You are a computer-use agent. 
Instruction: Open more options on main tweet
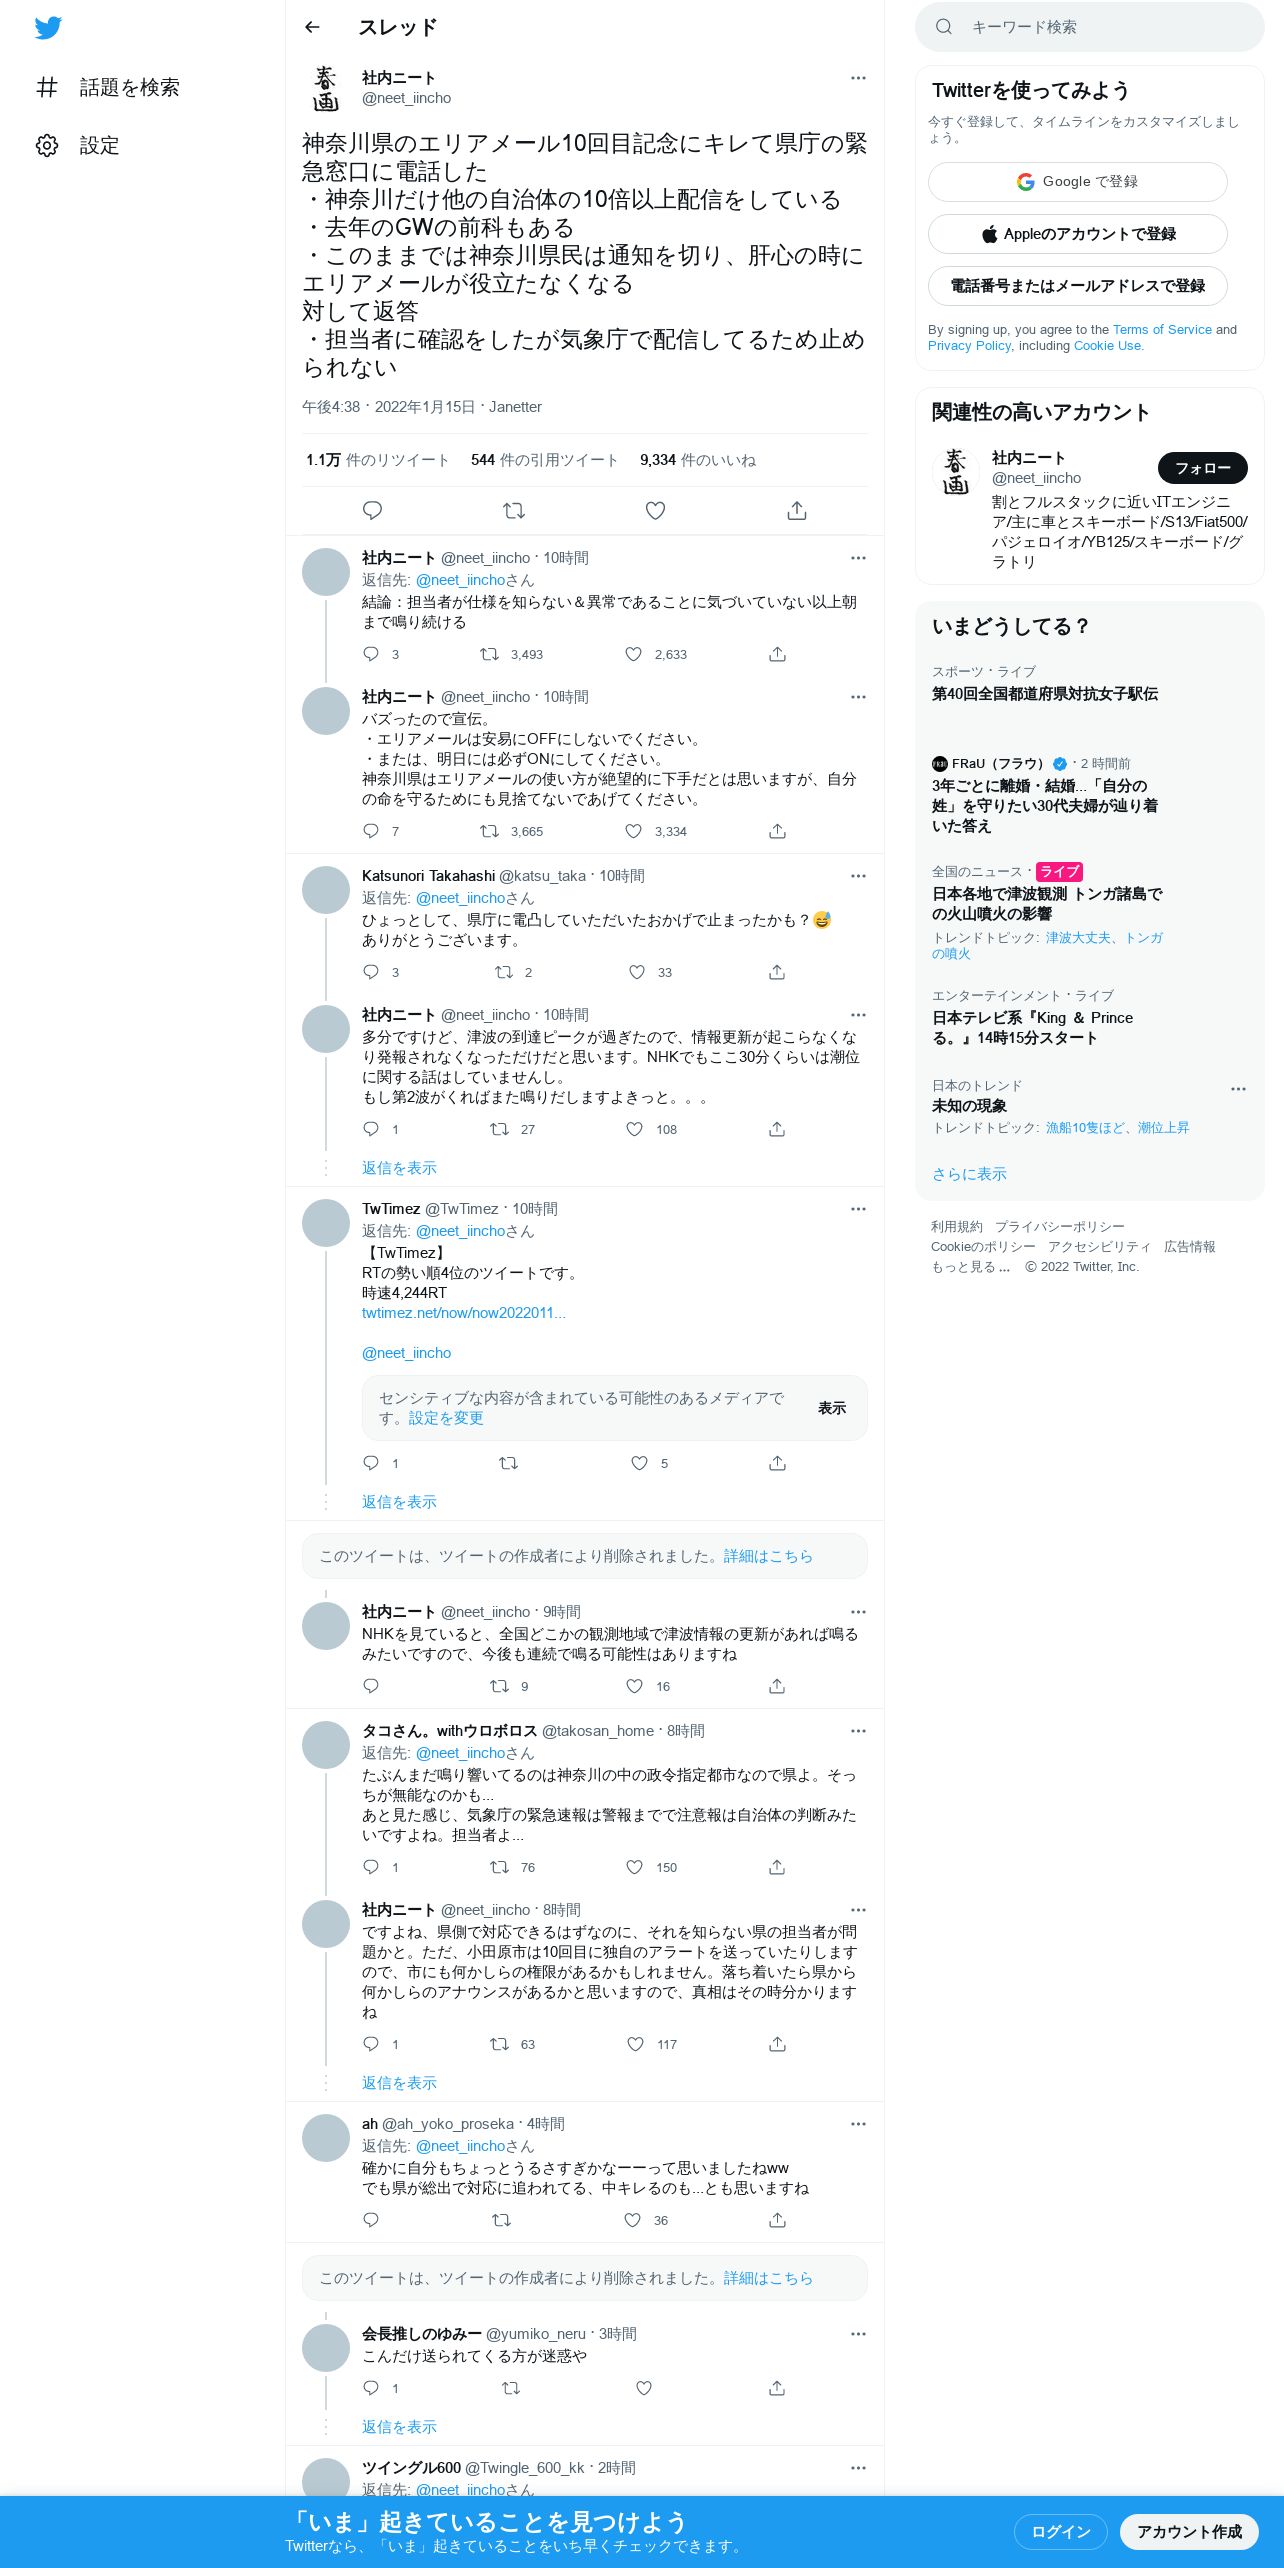(858, 78)
